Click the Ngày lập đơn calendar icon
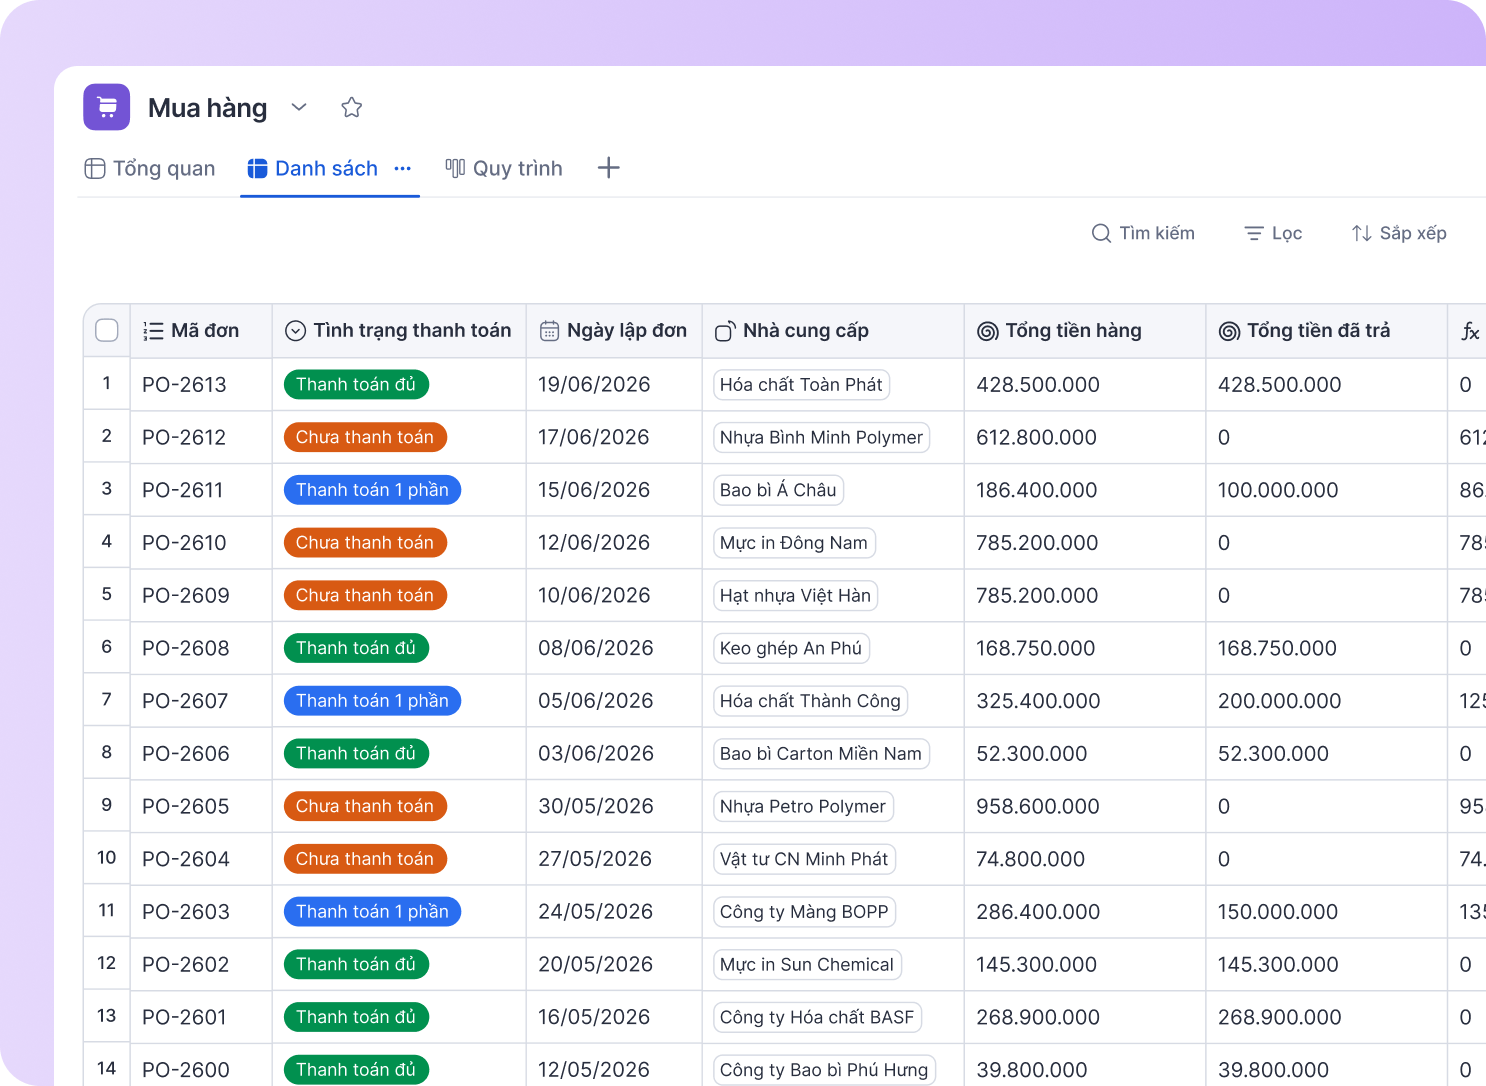The image size is (1486, 1086). (x=549, y=331)
